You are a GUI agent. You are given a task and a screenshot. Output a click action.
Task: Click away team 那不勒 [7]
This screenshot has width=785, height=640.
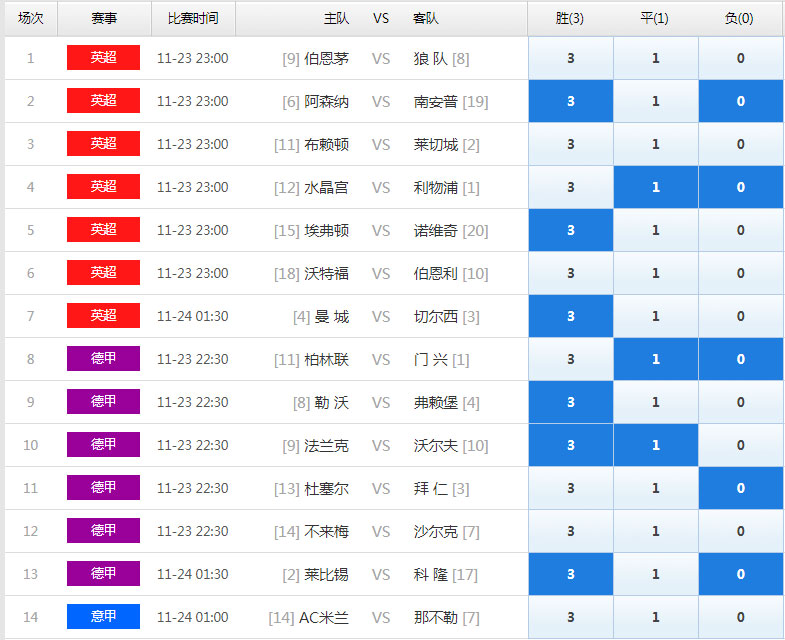click(446, 618)
